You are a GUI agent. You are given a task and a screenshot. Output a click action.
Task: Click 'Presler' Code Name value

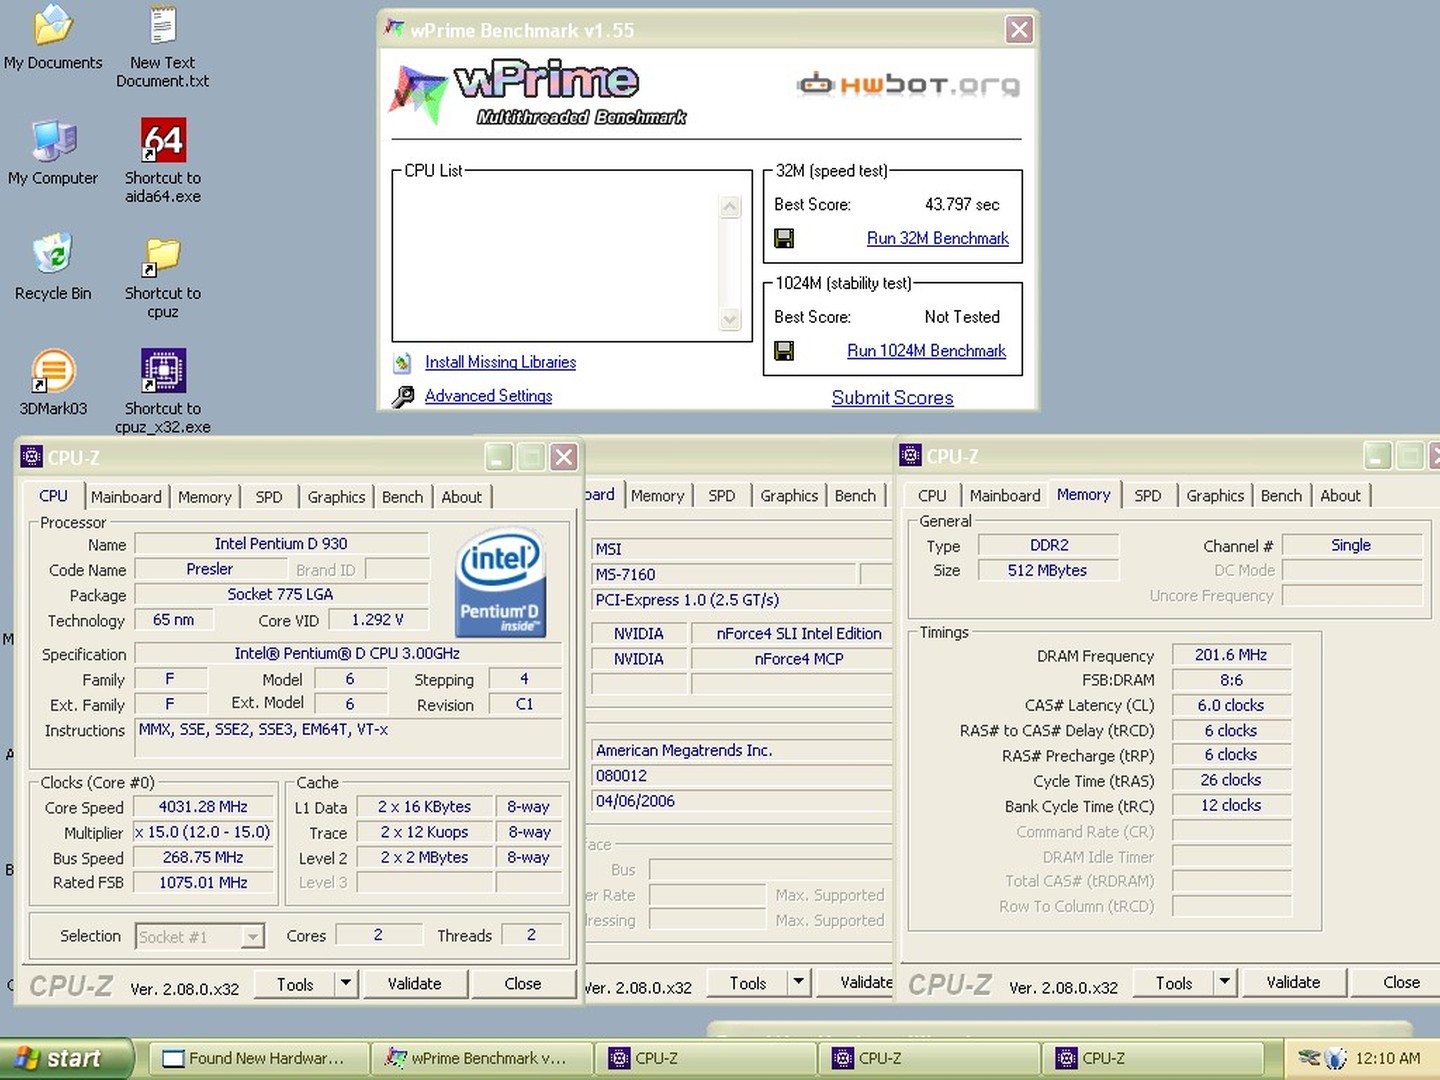[209, 569]
